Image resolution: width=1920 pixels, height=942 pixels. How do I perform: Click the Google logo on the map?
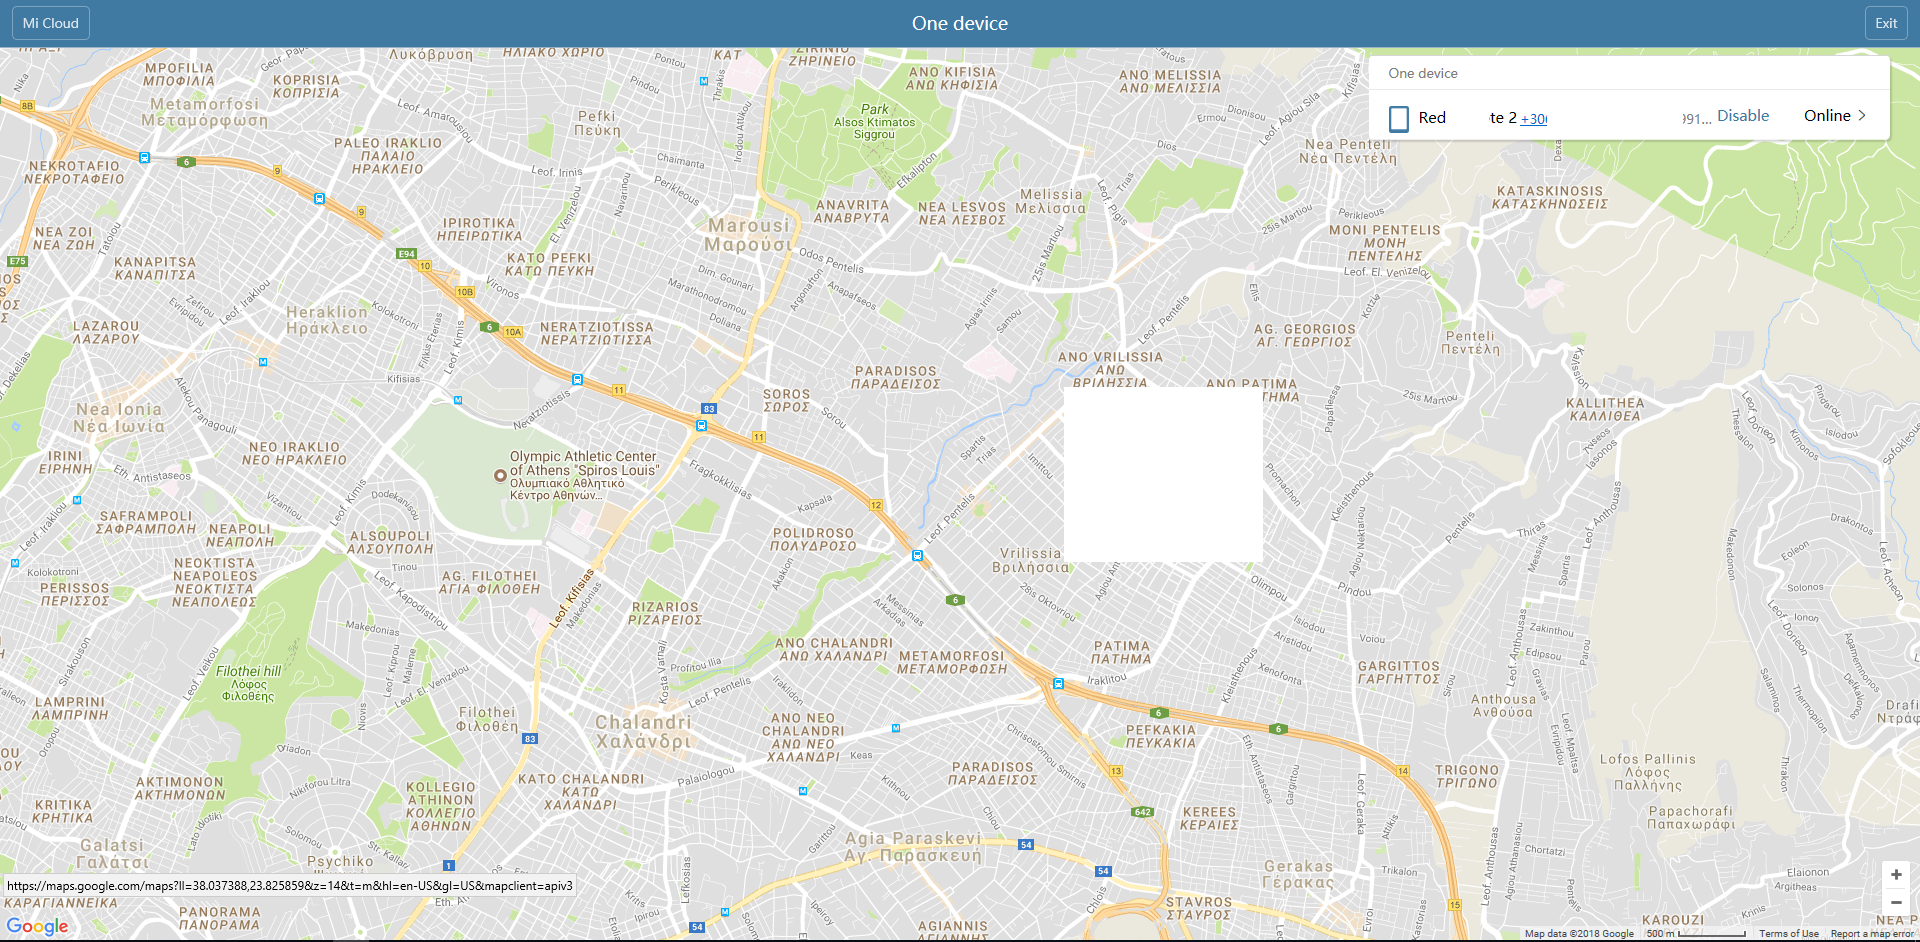click(x=37, y=926)
